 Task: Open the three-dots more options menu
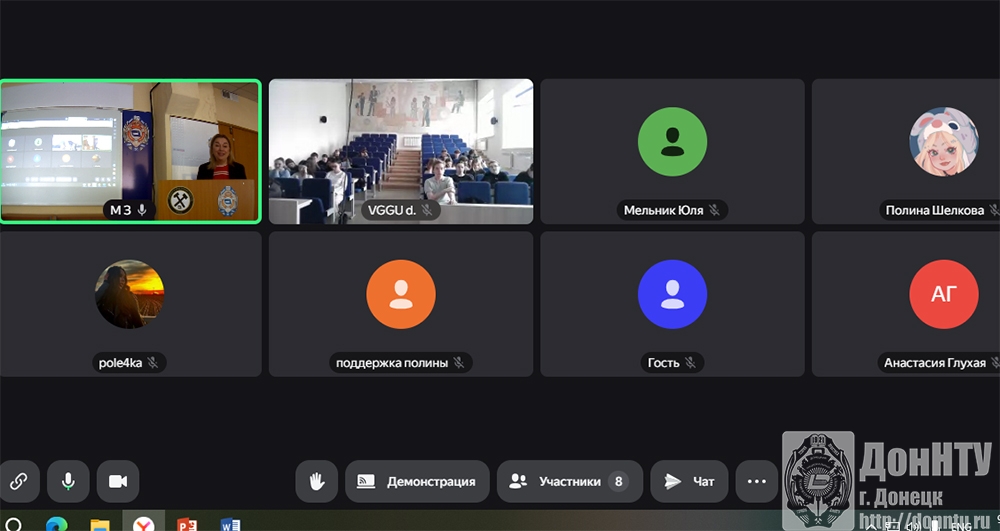tap(756, 481)
